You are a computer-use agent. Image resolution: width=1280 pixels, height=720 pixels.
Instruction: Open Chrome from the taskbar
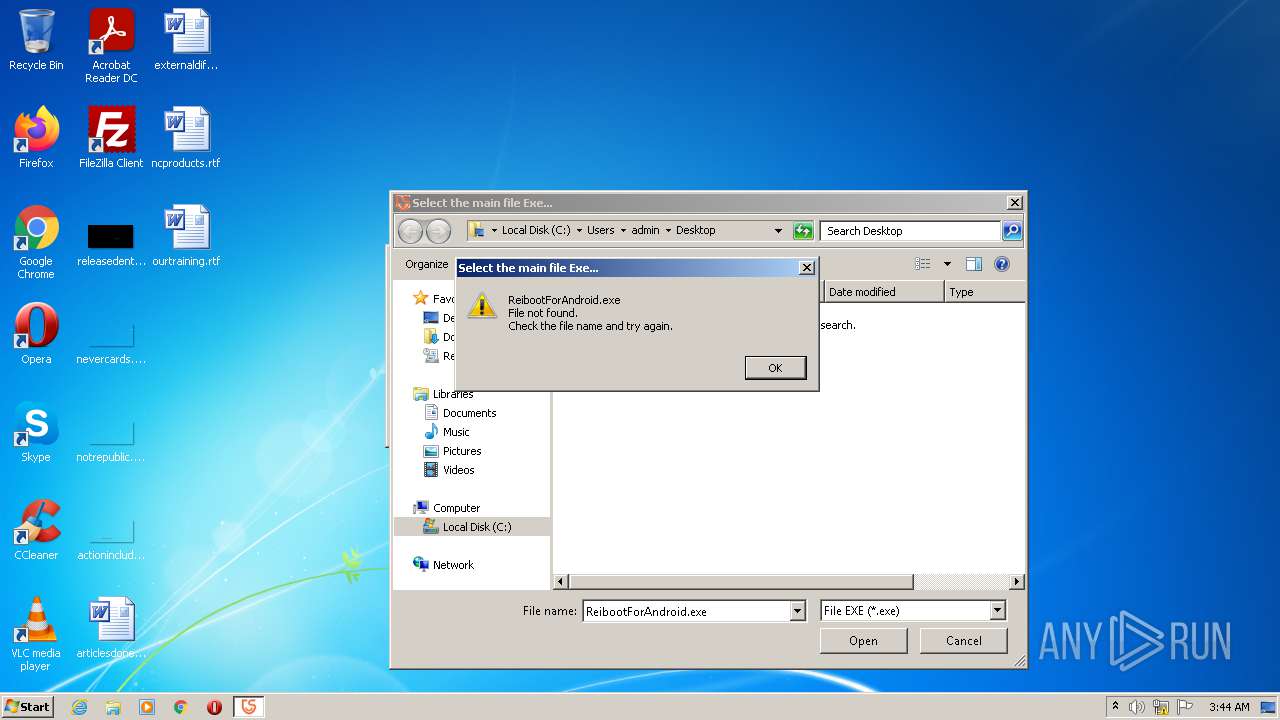point(181,707)
